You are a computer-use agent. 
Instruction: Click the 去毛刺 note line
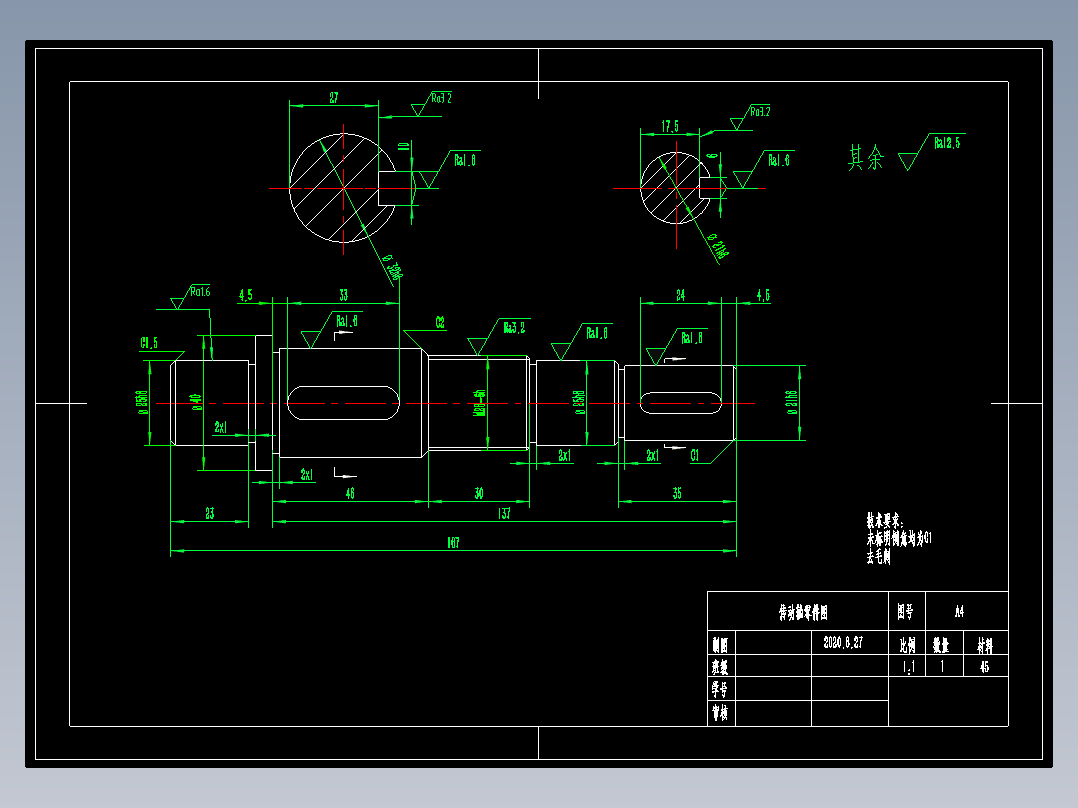pos(878,557)
